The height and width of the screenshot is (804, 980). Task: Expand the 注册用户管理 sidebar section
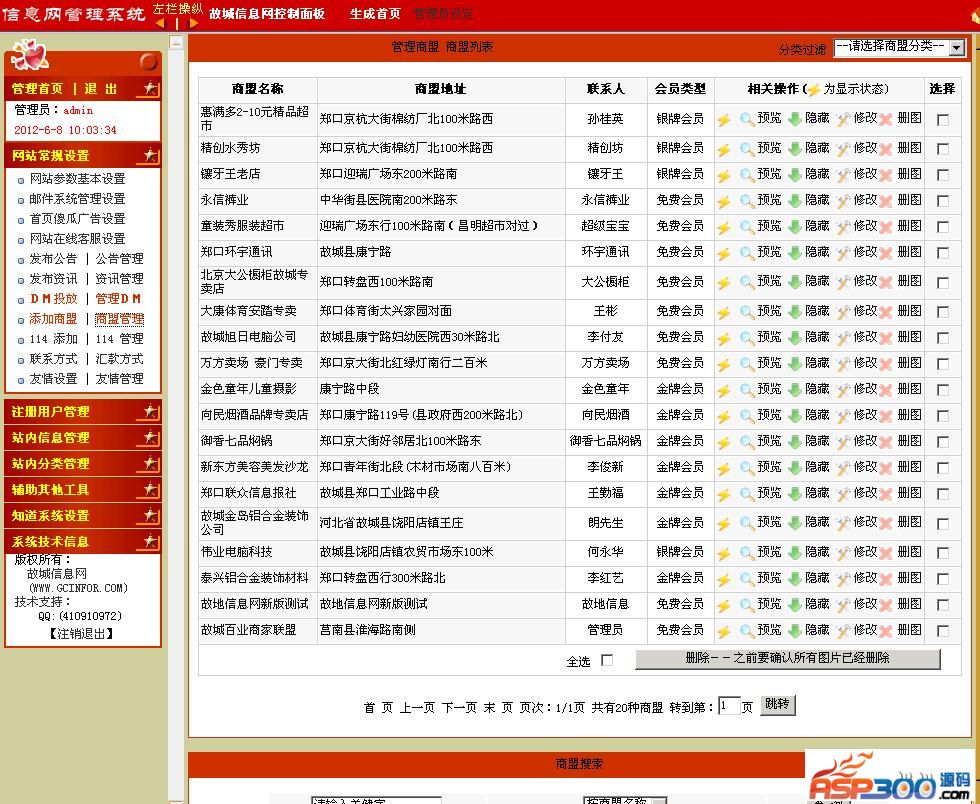point(82,412)
